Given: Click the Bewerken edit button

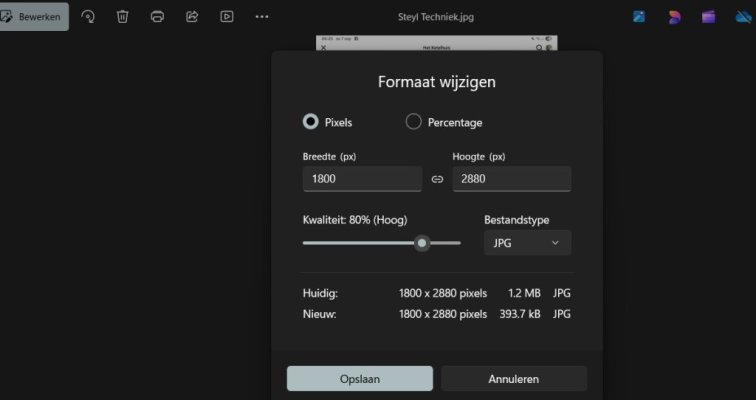Looking at the screenshot, I should point(34,17).
